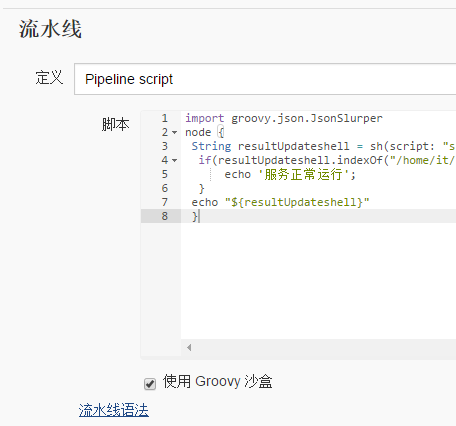Collapse the node block fold arrow on line 2

click(175, 133)
